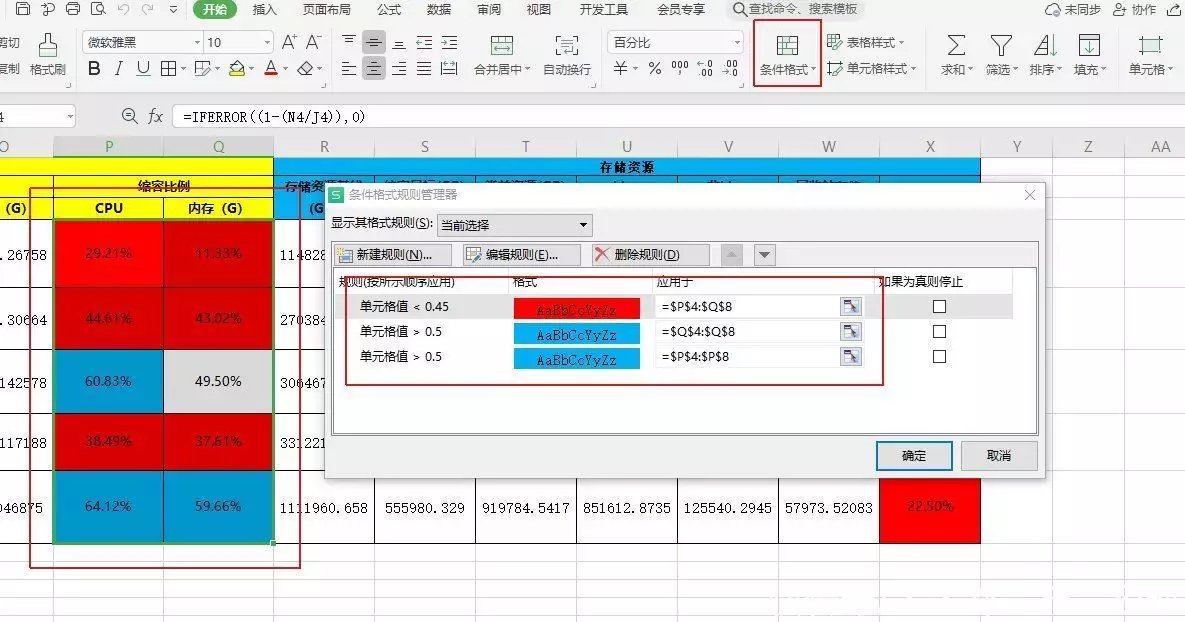Expand the Conditional Formatting (条件格式) menu
This screenshot has height=622, width=1185.
(x=787, y=54)
